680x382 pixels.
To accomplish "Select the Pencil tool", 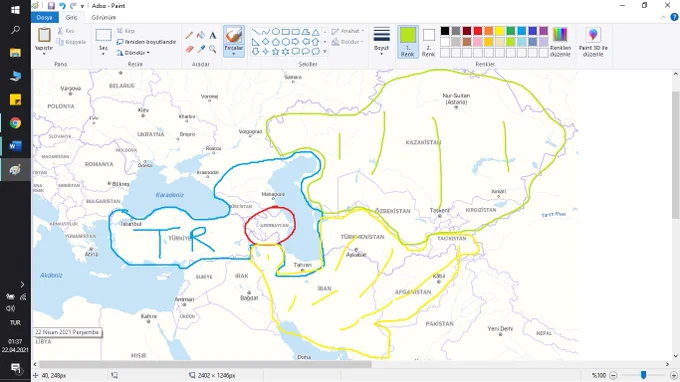I will [189, 36].
